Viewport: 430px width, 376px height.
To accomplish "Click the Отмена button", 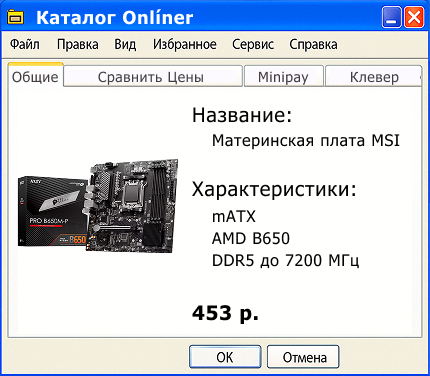I will click(x=303, y=357).
